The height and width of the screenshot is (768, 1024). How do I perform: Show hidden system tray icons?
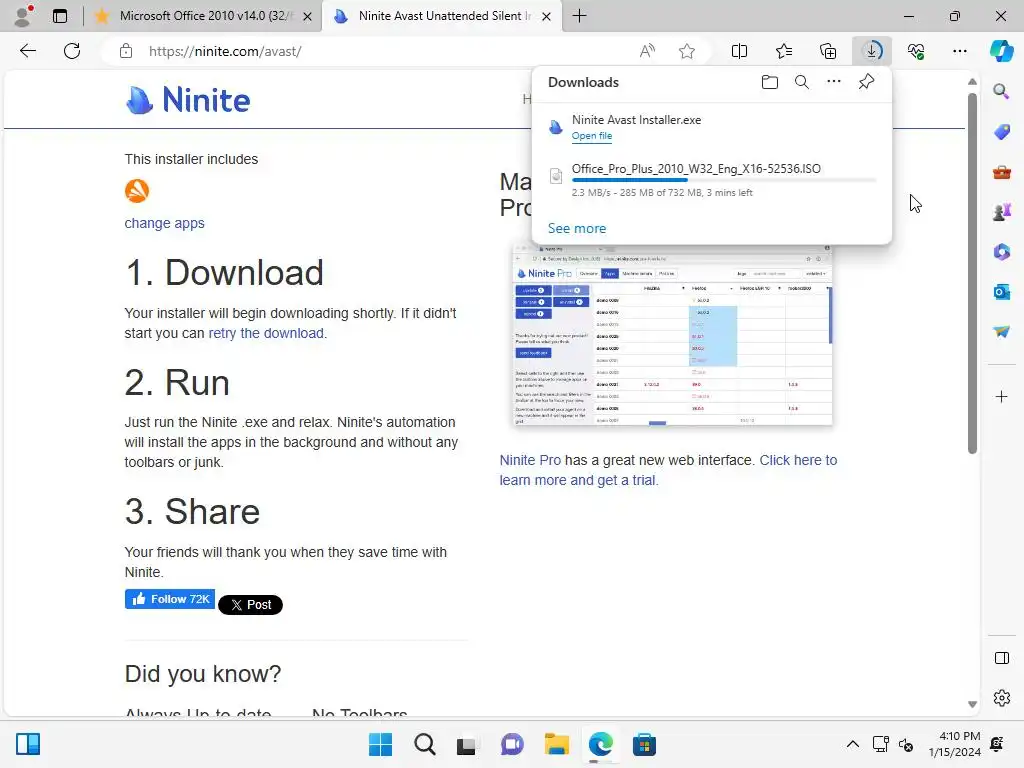(x=852, y=744)
